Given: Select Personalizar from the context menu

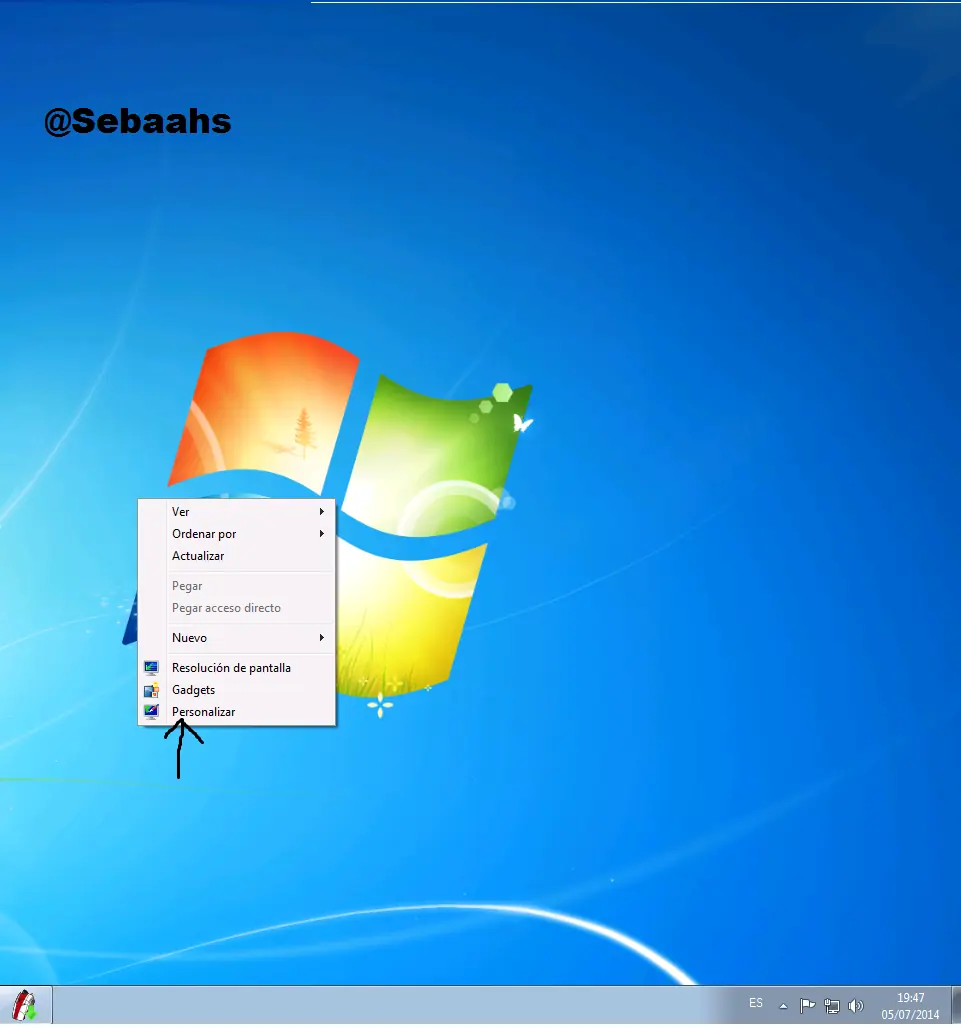Looking at the screenshot, I should [237, 712].
